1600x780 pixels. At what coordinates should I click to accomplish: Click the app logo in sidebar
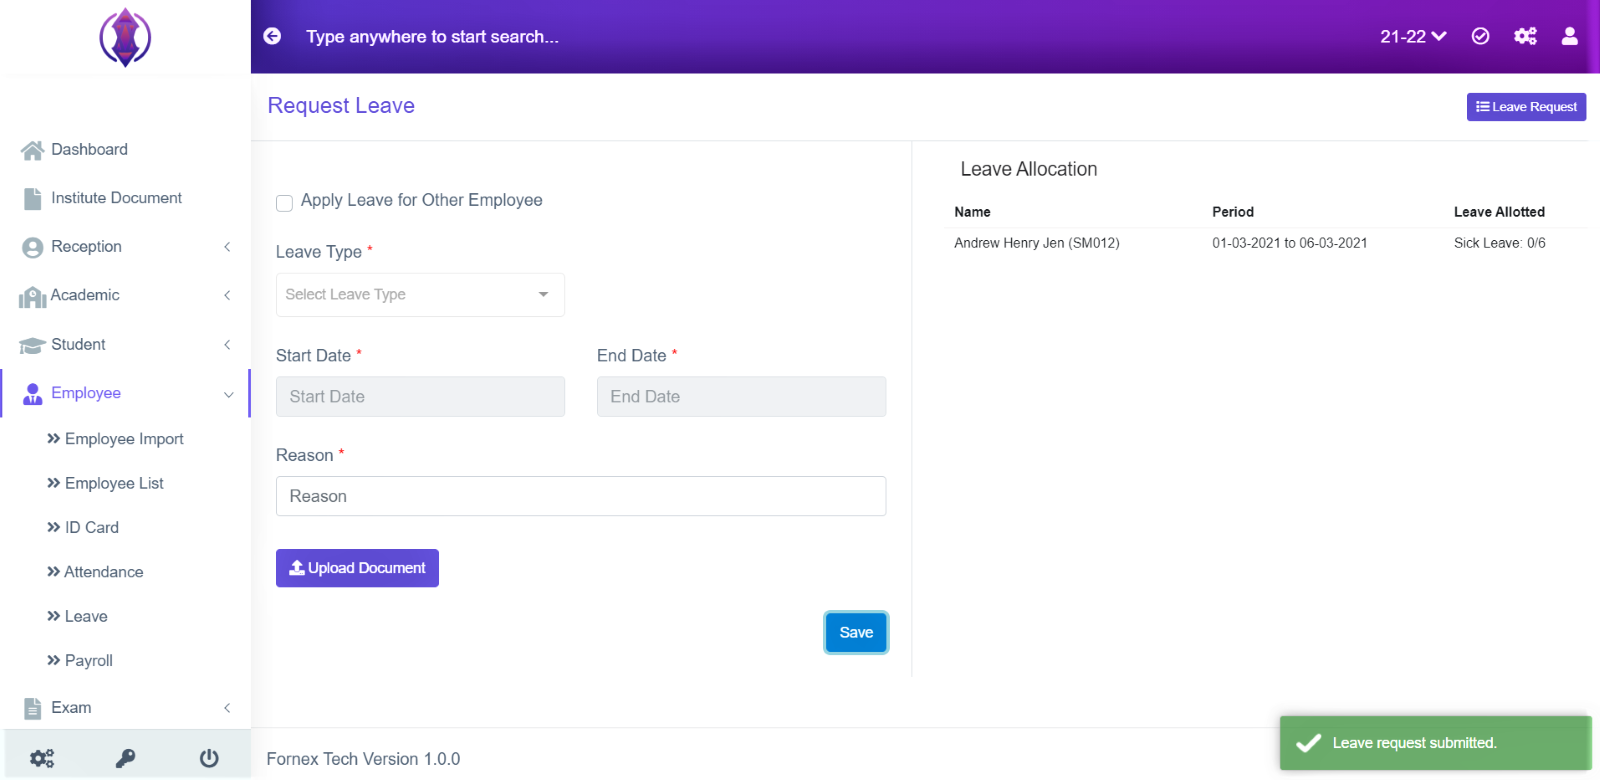coord(125,38)
